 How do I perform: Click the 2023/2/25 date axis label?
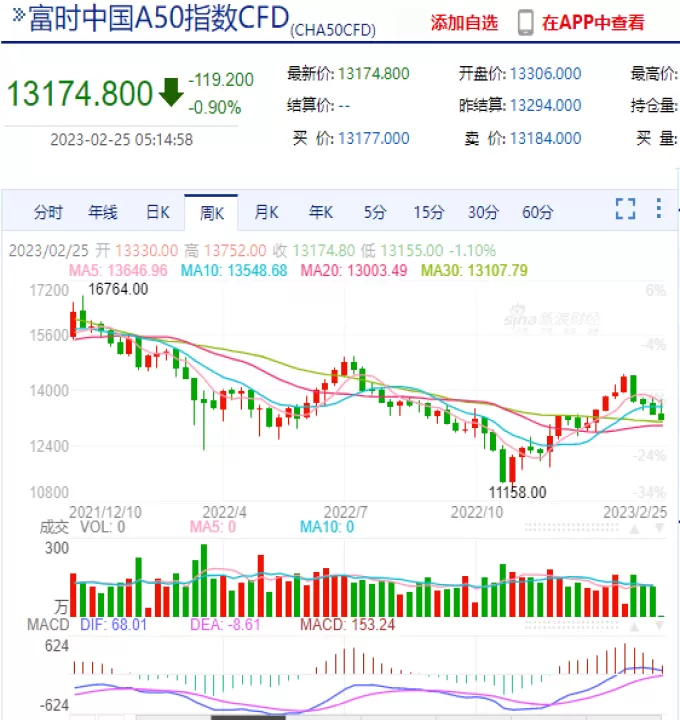pyautogui.click(x=635, y=512)
